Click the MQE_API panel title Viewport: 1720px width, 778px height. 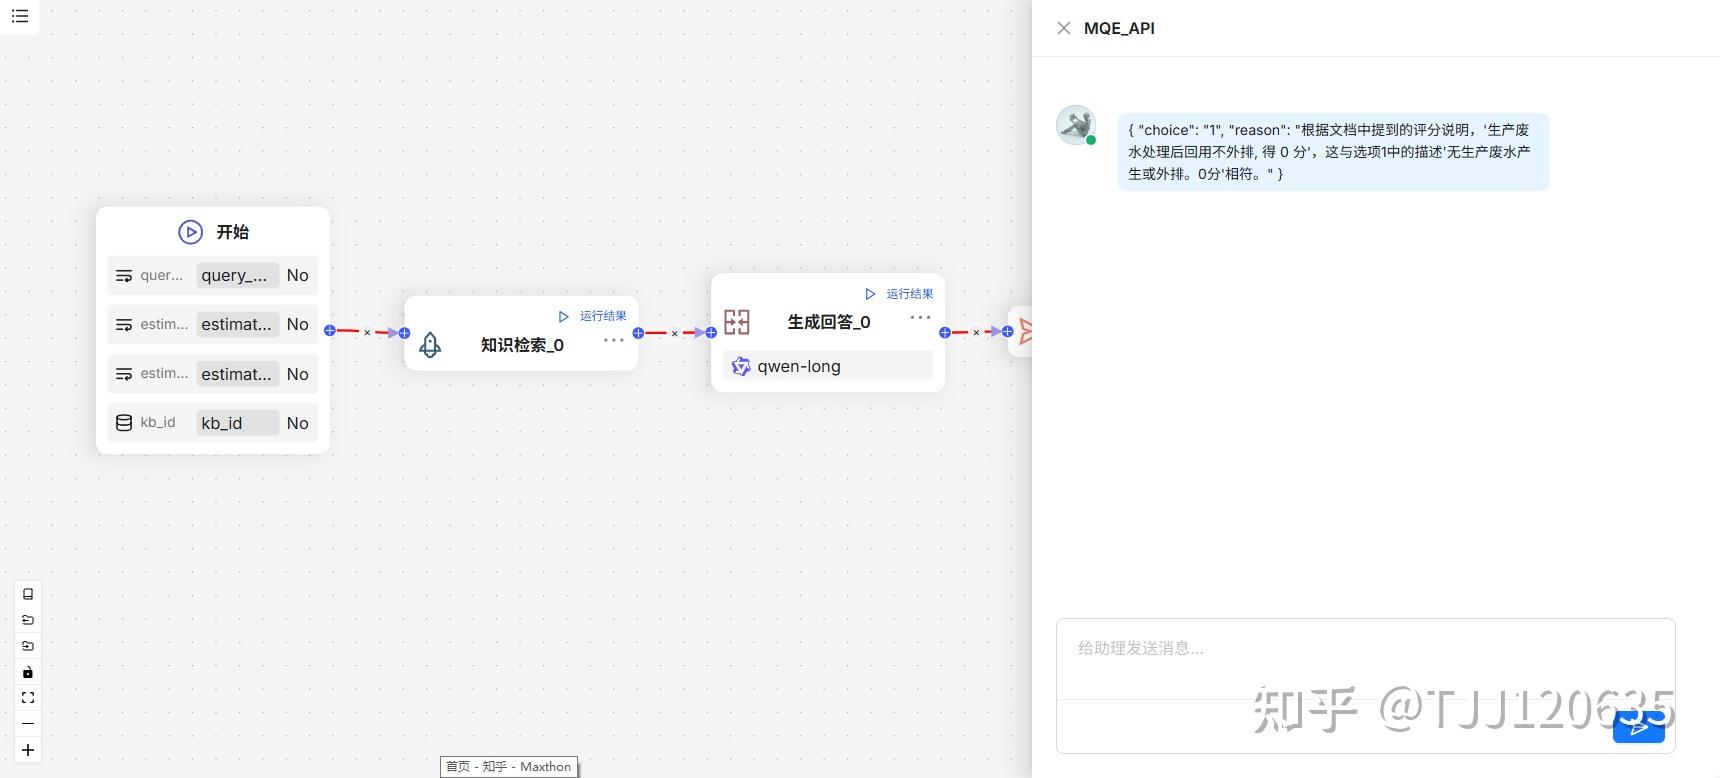[x=1119, y=28]
